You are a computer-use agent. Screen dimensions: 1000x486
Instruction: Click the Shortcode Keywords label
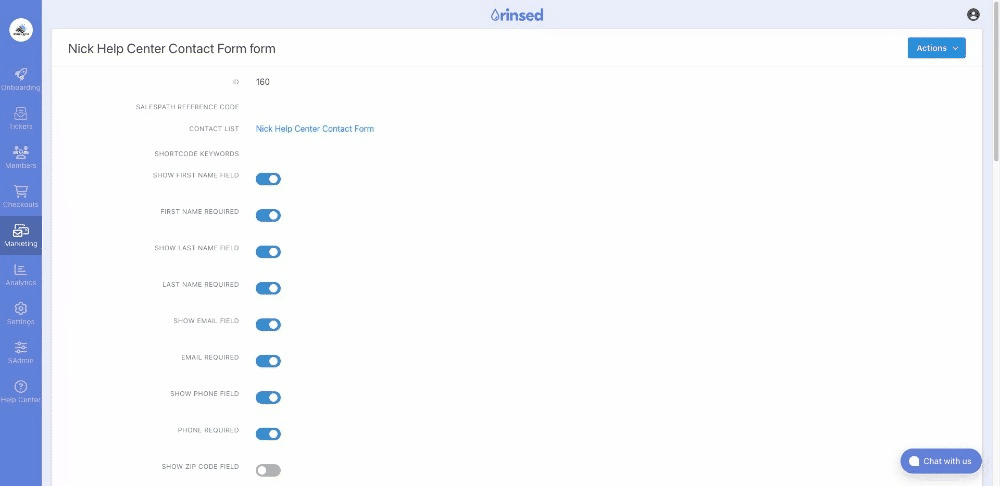[196, 154]
